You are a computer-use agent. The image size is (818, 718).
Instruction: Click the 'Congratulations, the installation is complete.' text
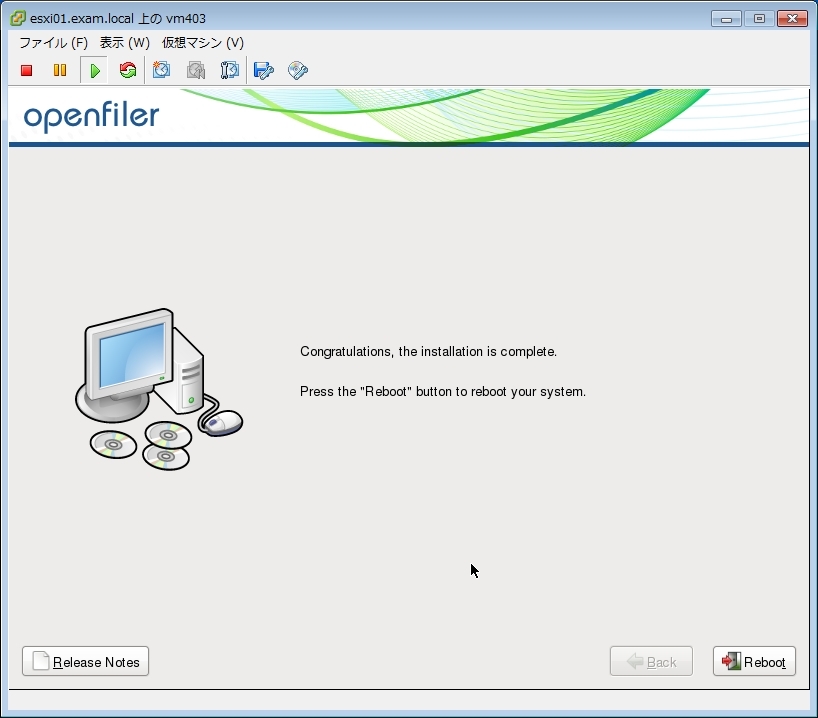click(428, 352)
